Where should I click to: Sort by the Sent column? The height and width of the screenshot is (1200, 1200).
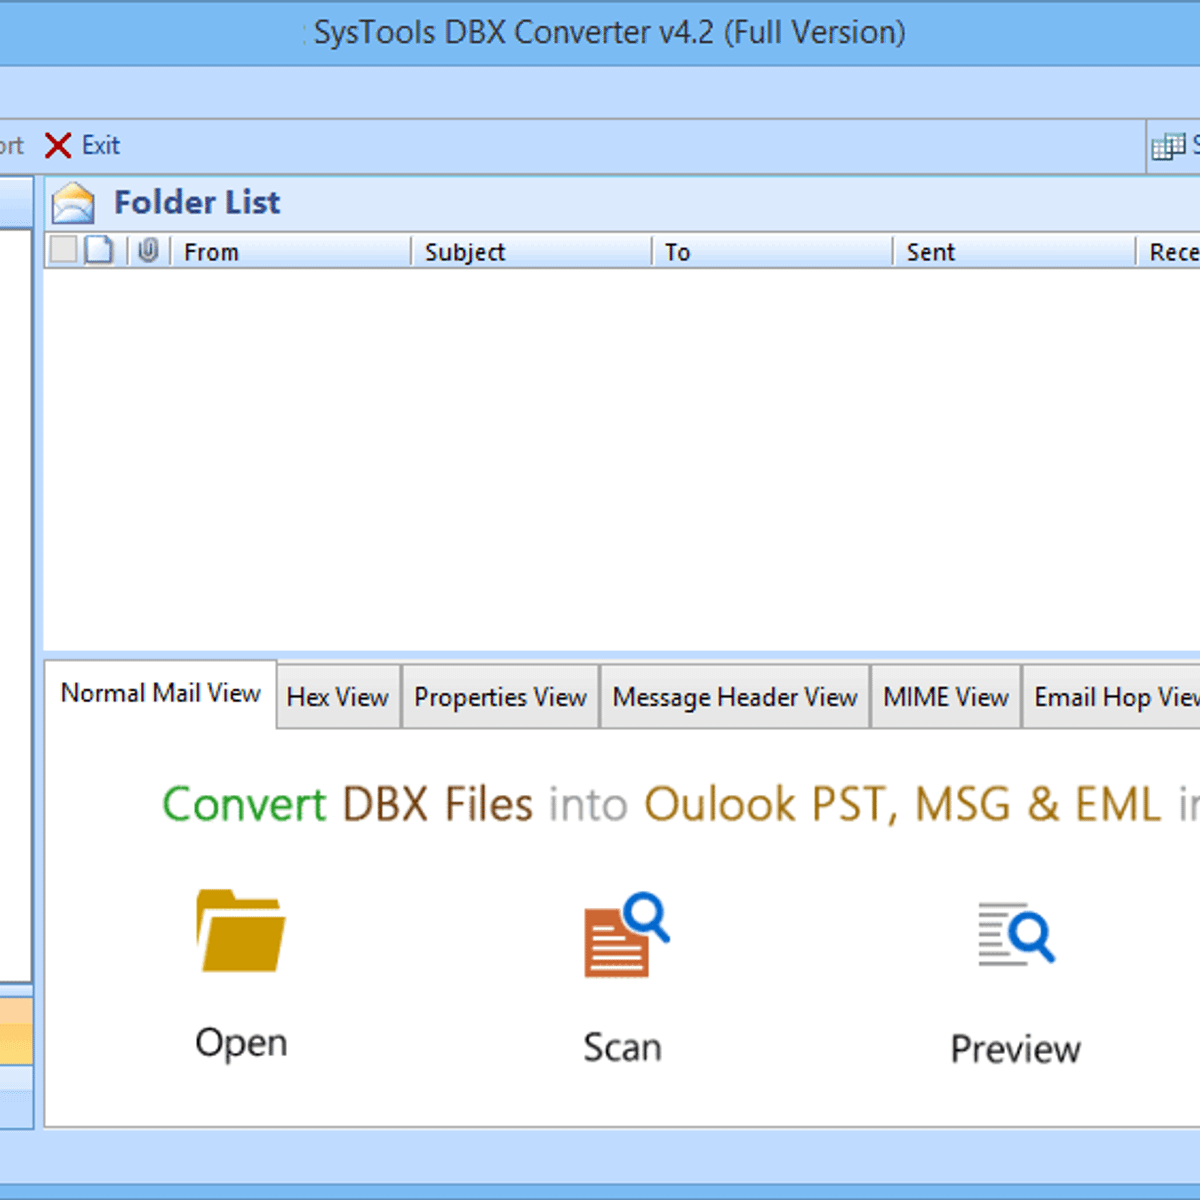pos(1014,252)
